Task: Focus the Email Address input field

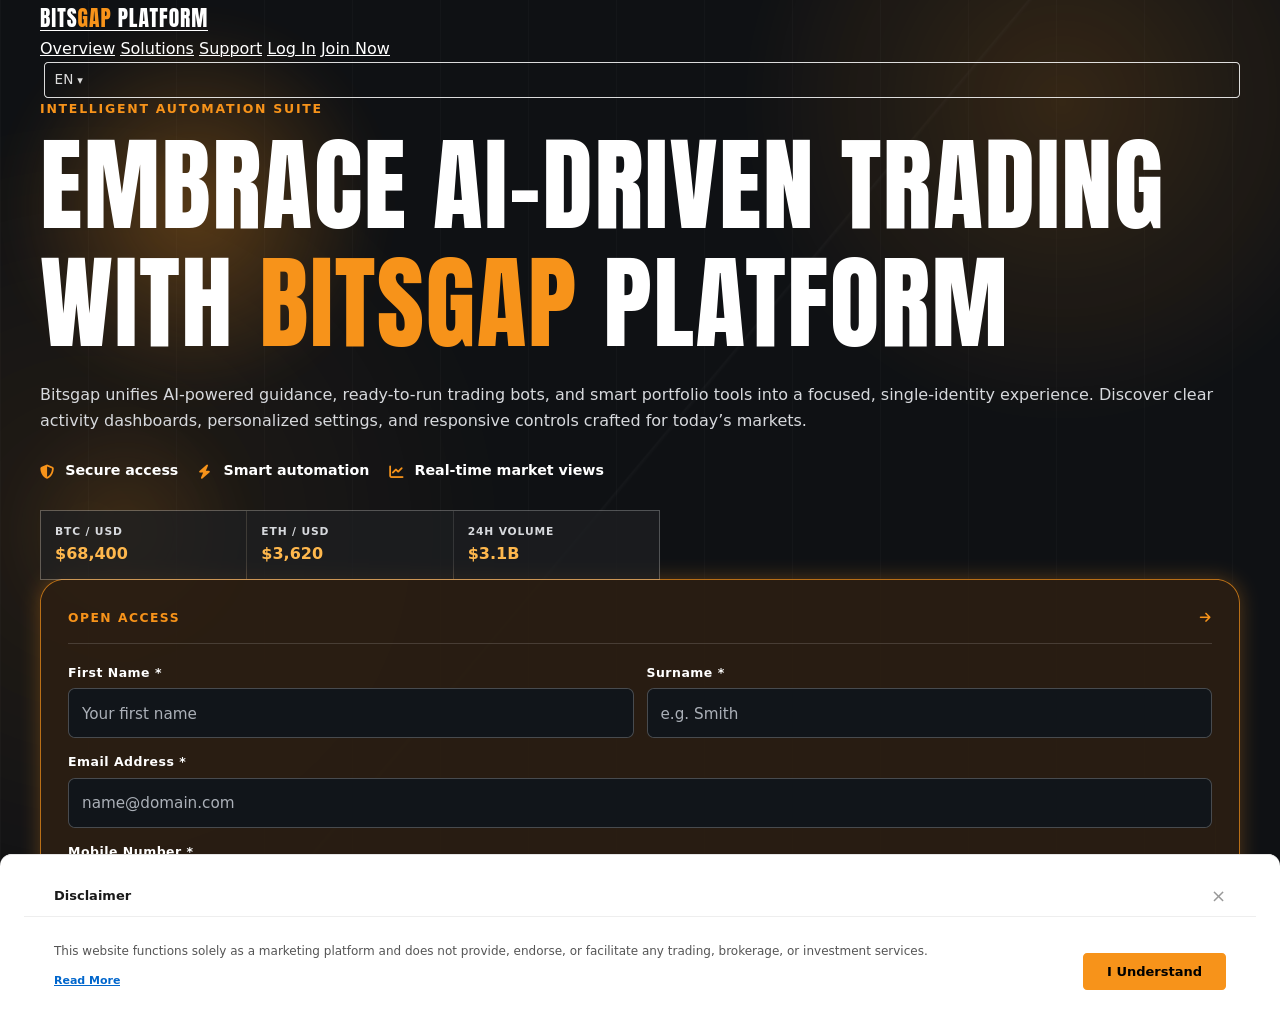Action: coord(640,803)
